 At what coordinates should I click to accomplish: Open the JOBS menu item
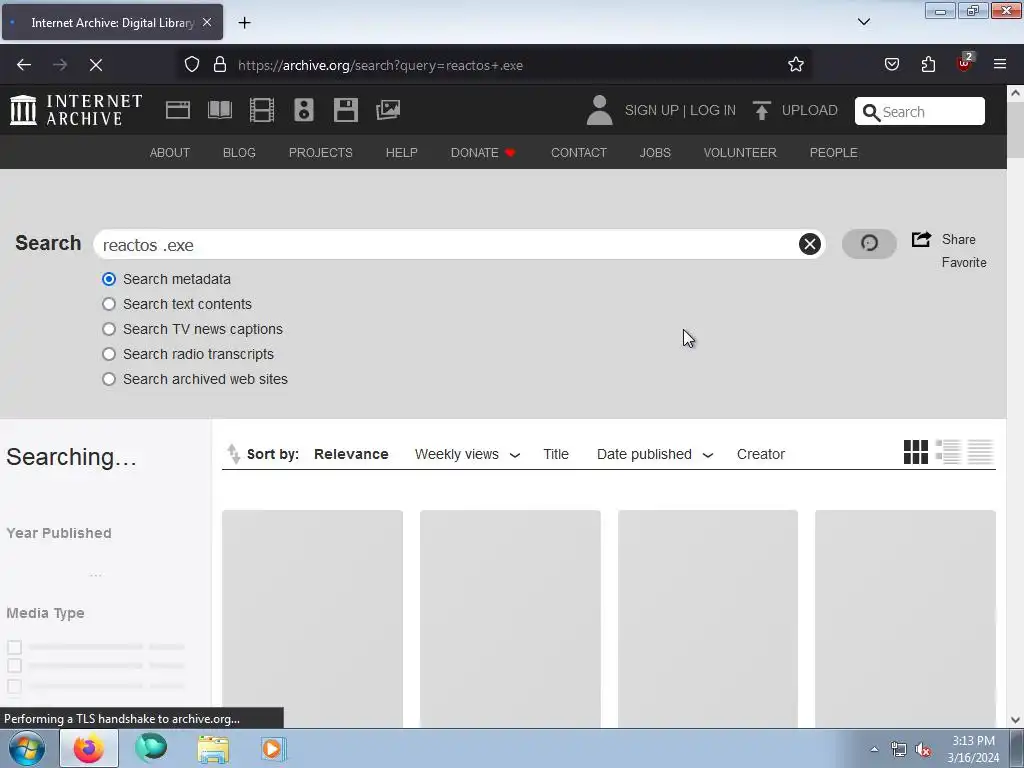[x=655, y=152]
